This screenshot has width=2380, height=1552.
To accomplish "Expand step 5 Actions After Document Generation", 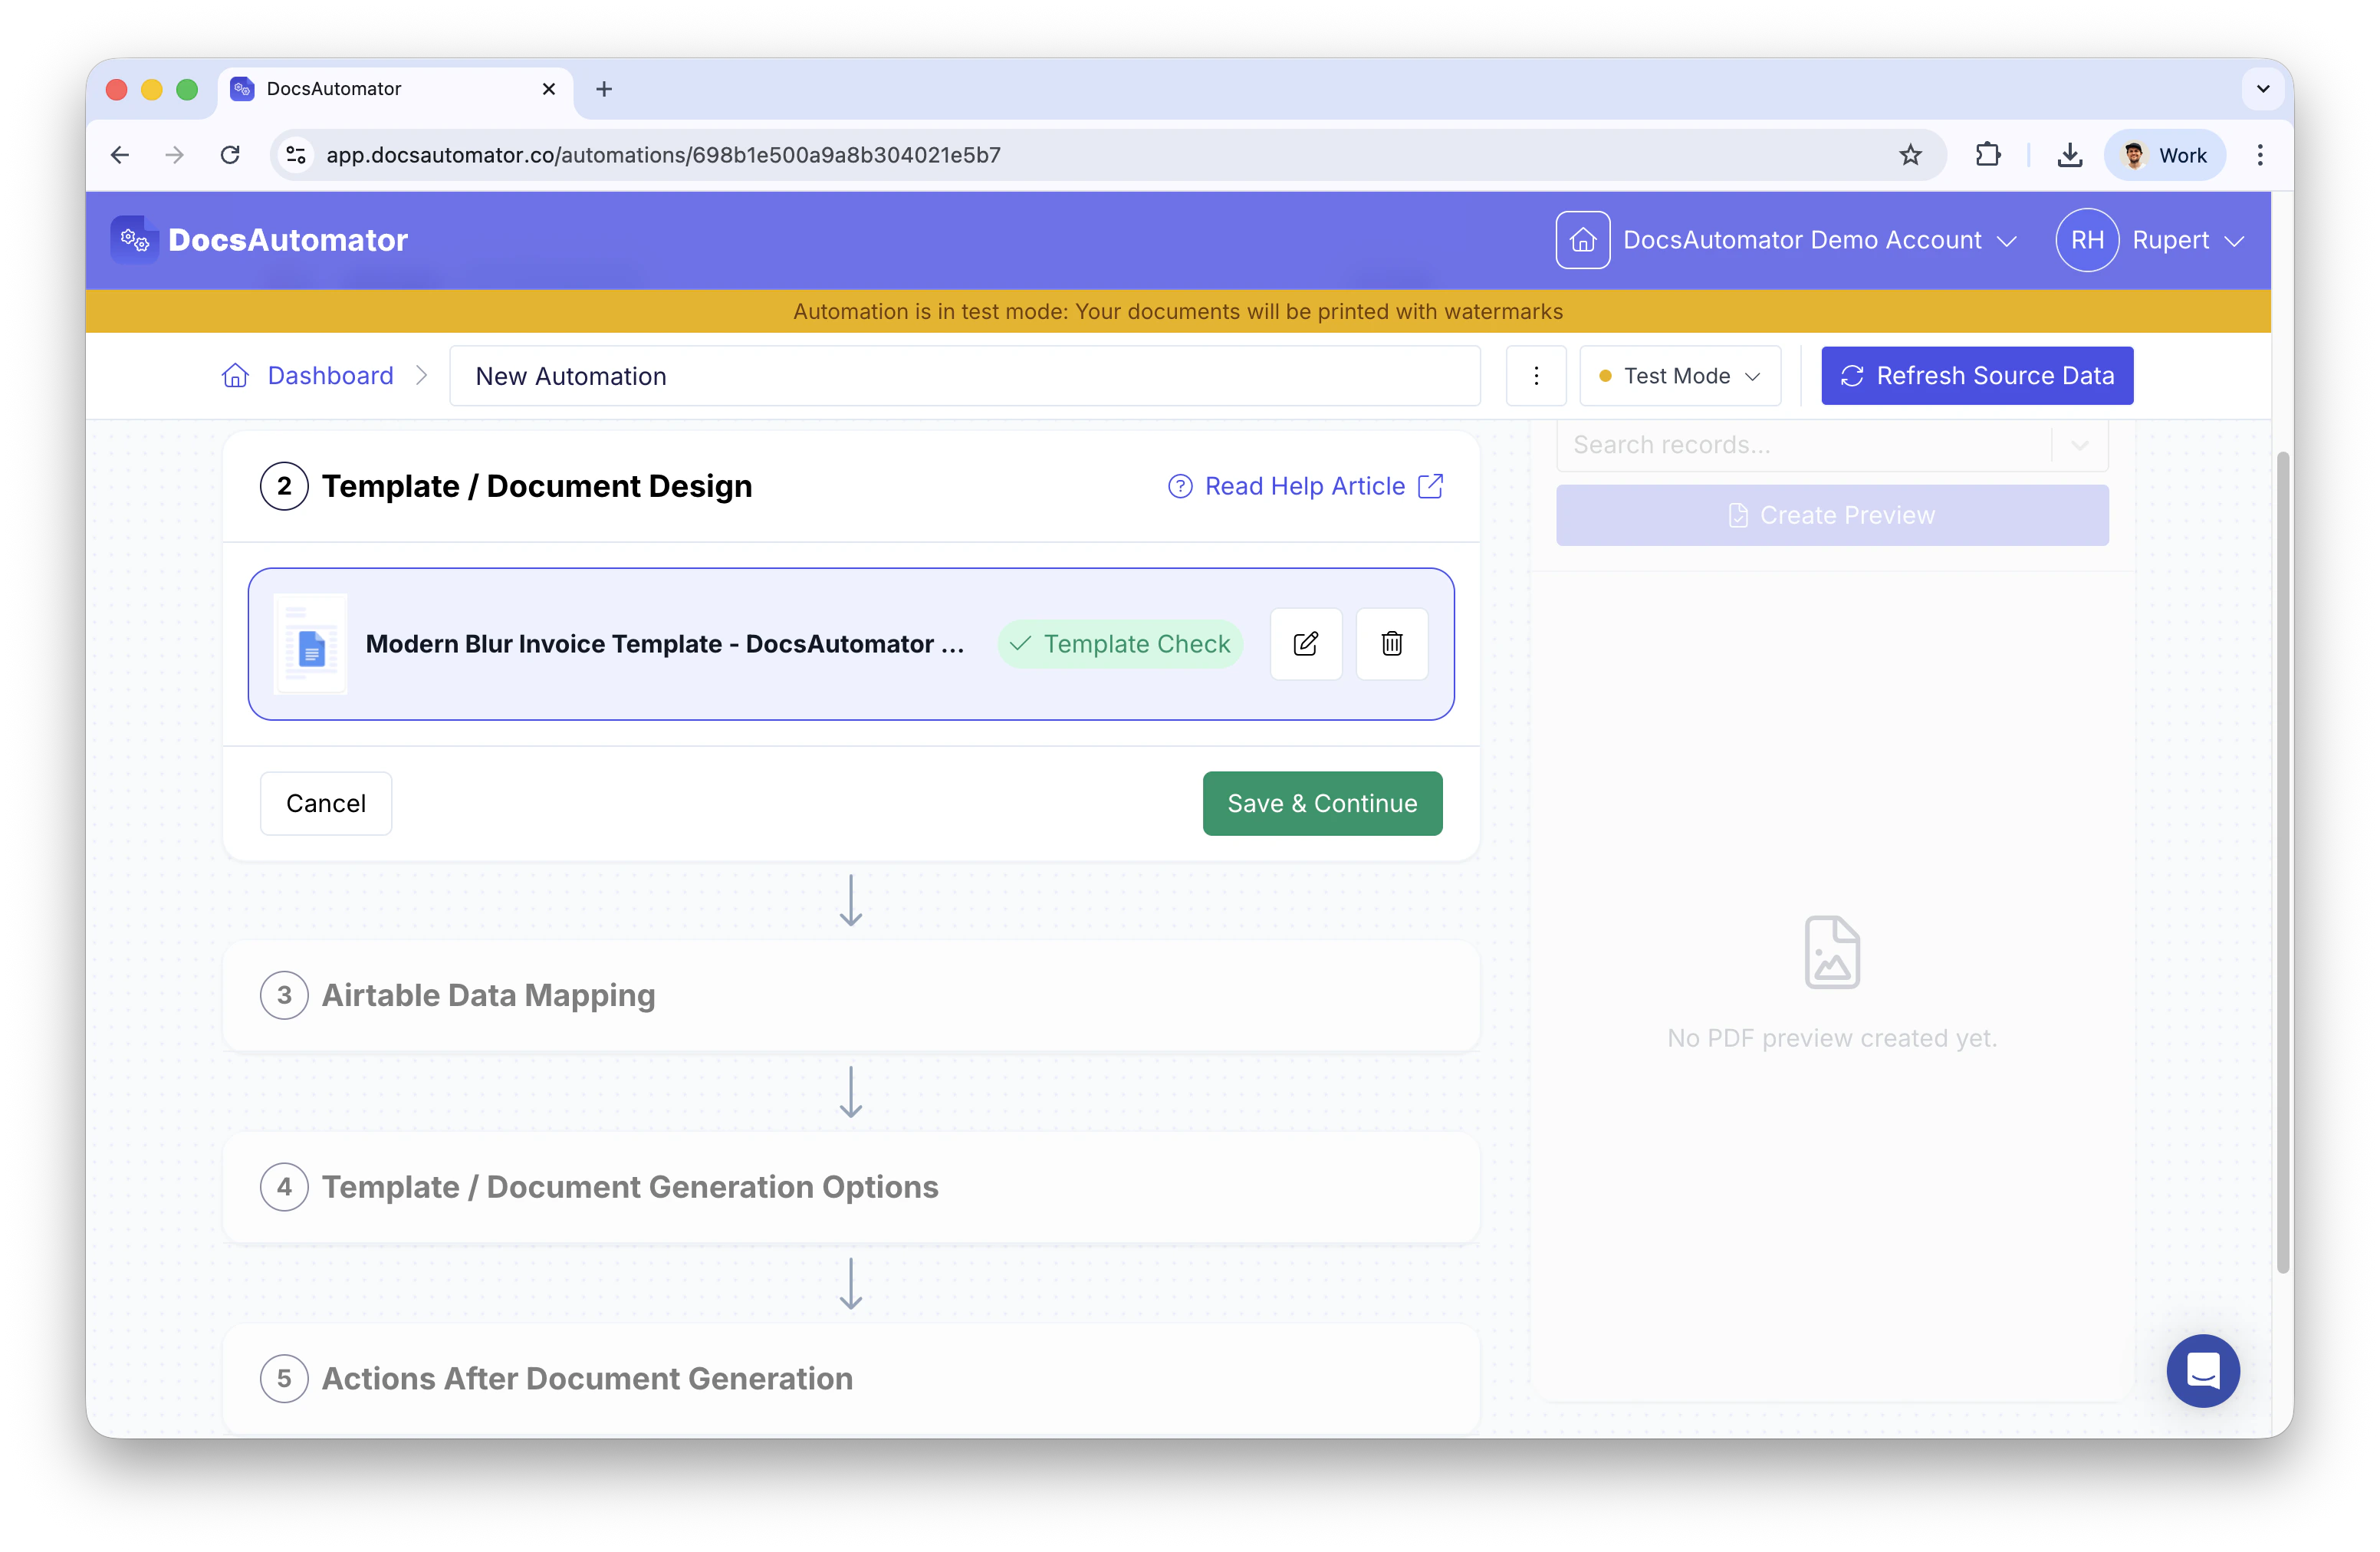I will (851, 1378).
